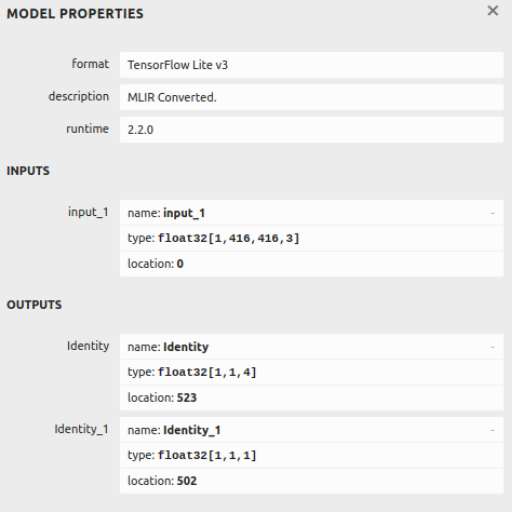Click the input type float32[1,416,416,3] row
Viewport: 512px width, 512px height.
[x=312, y=238]
